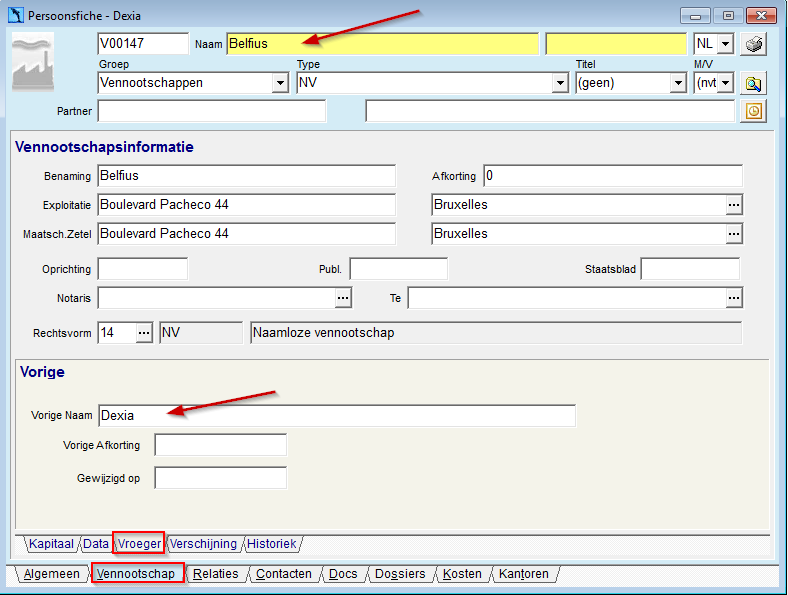Click the second yellow name field
The image size is (788, 595).
pos(616,44)
